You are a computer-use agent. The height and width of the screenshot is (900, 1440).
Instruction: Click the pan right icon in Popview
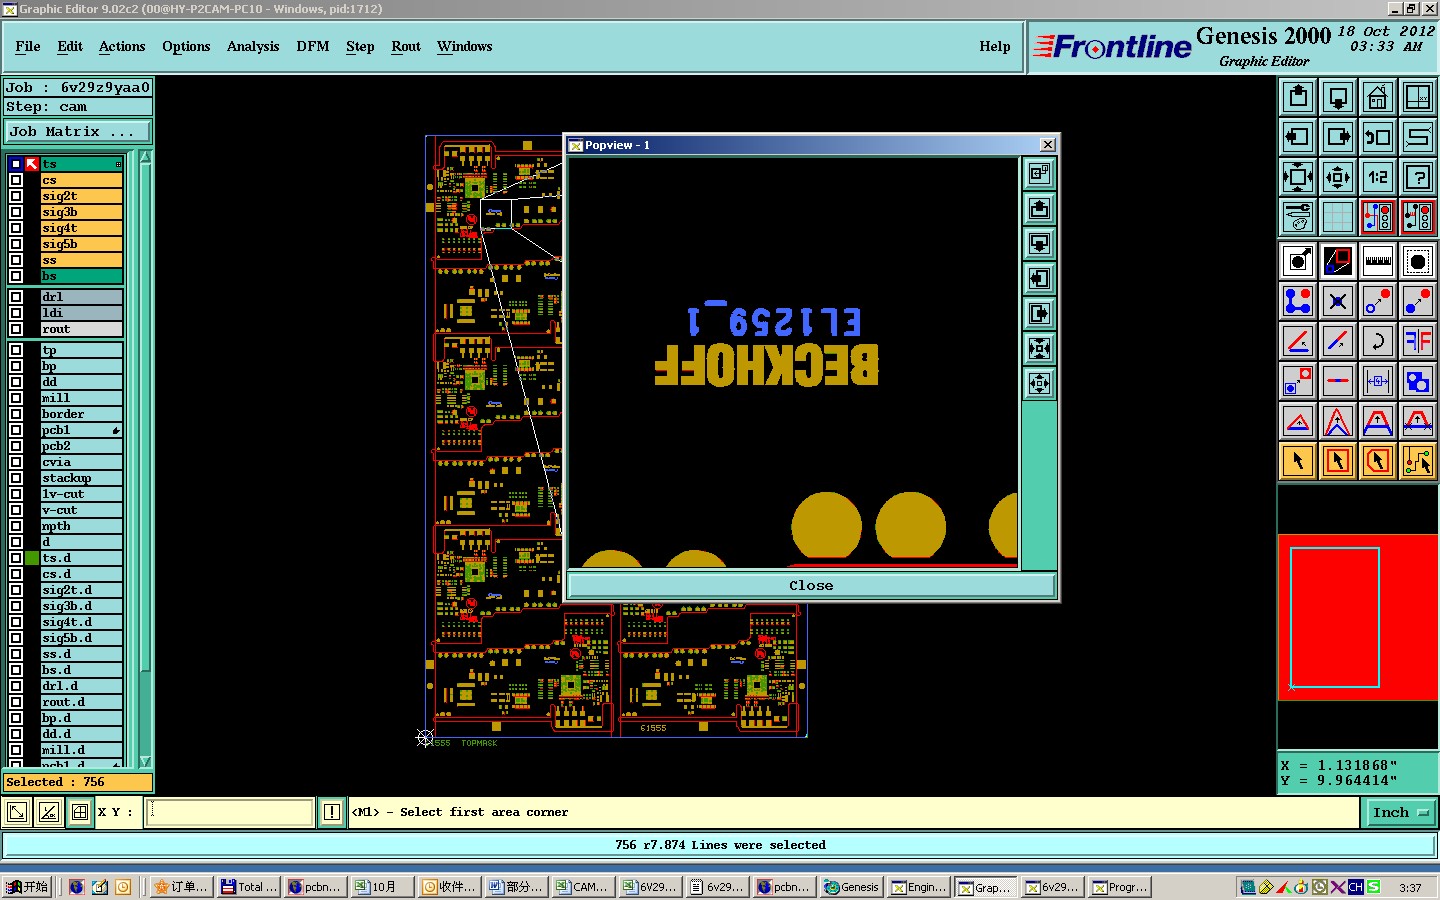(x=1039, y=314)
